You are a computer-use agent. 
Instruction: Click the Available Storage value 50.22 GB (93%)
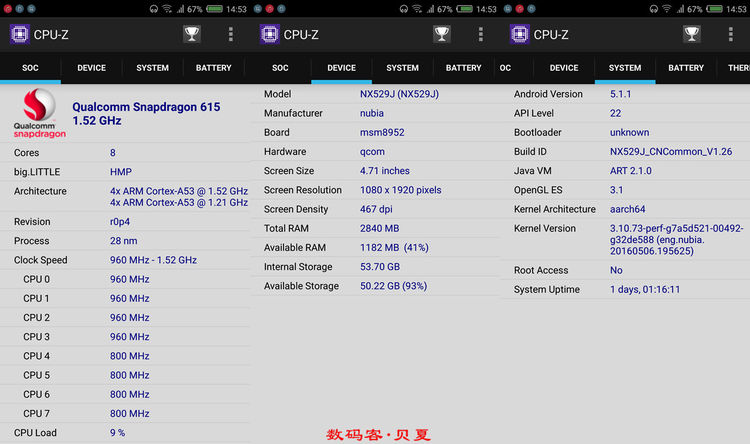click(x=394, y=286)
